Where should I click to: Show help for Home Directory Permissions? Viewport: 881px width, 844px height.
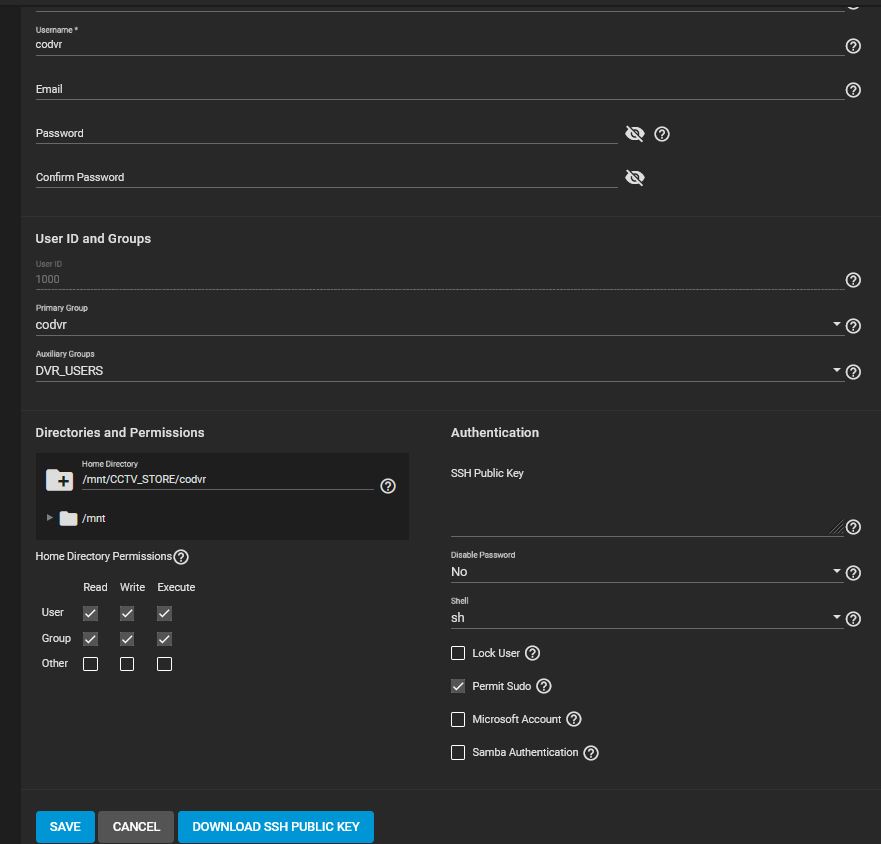tap(181, 557)
